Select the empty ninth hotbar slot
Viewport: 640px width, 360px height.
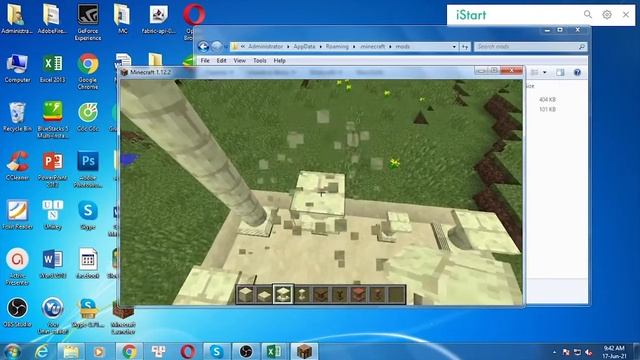[x=396, y=294]
